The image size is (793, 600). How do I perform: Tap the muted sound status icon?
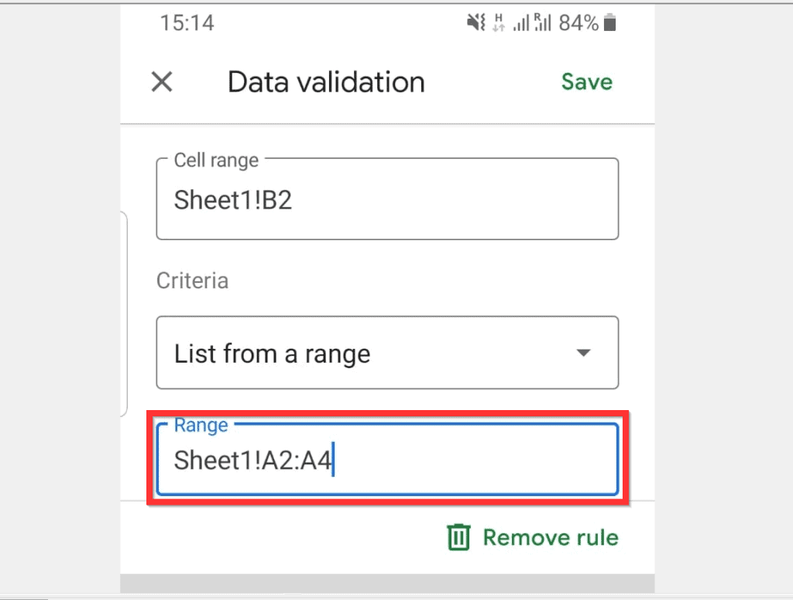coord(476,22)
